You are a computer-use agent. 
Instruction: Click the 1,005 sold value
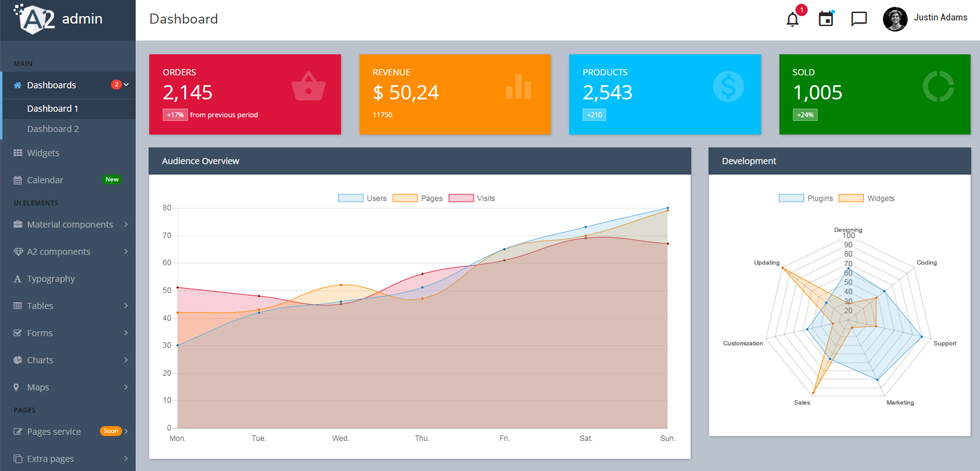818,92
